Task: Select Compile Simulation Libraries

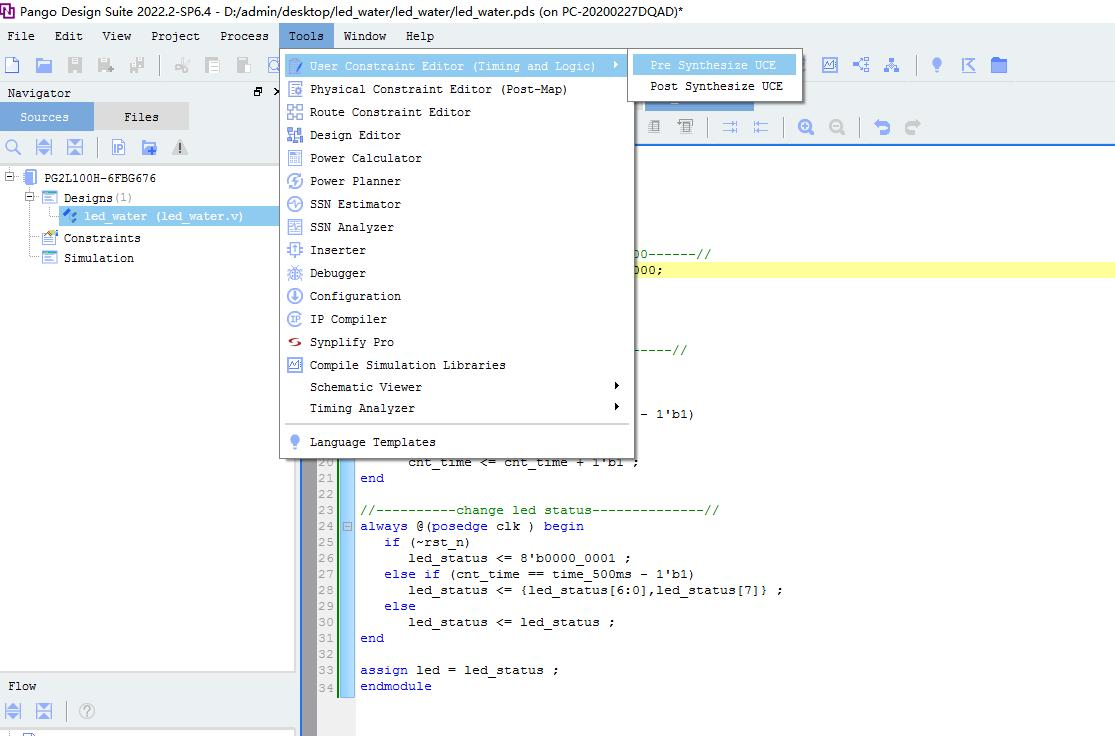Action: (x=456, y=365)
